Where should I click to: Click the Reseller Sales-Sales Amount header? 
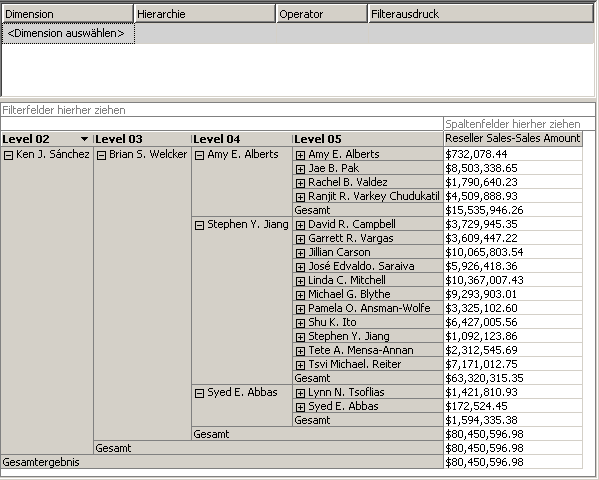tap(513, 138)
